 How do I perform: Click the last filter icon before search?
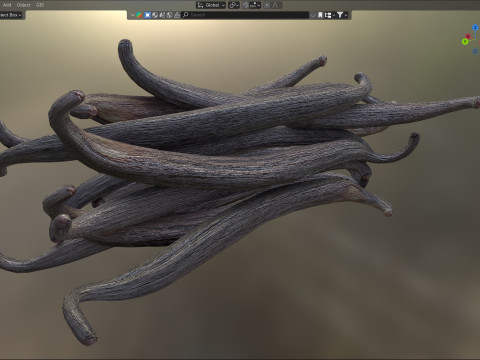click(177, 15)
